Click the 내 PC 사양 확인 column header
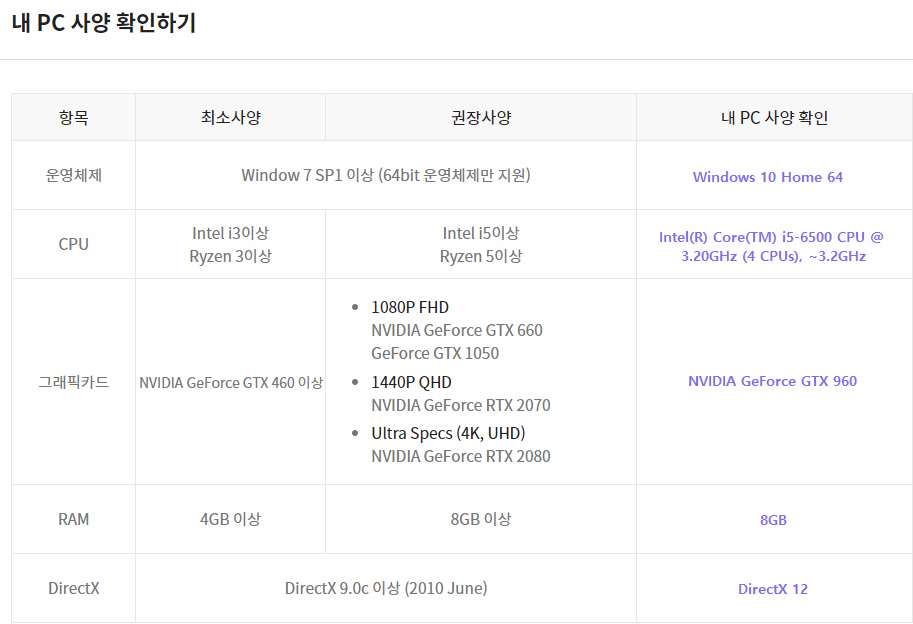 [774, 118]
